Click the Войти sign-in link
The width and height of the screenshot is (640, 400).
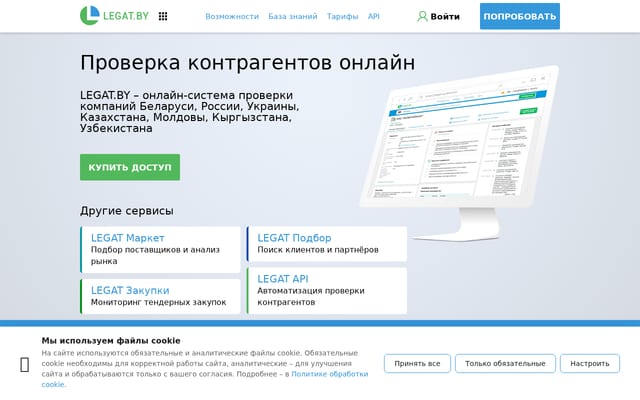[x=445, y=16]
